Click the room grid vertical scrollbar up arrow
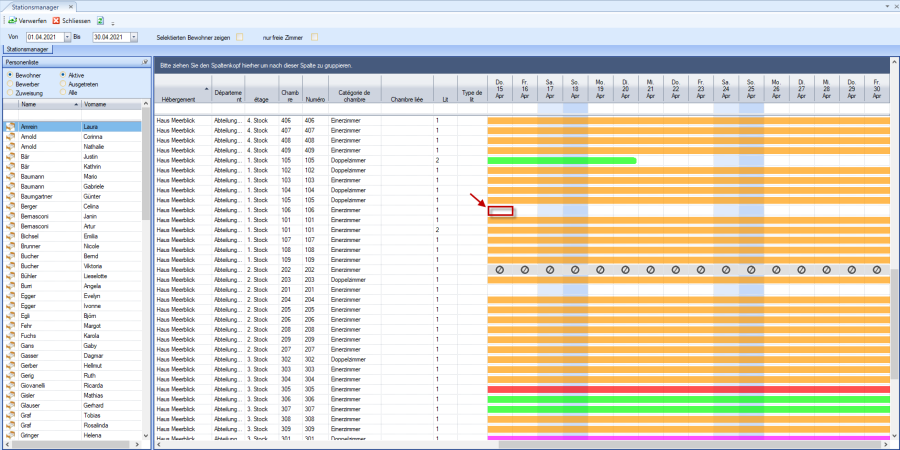Screen dimensions: 900x450 [x=895, y=60]
